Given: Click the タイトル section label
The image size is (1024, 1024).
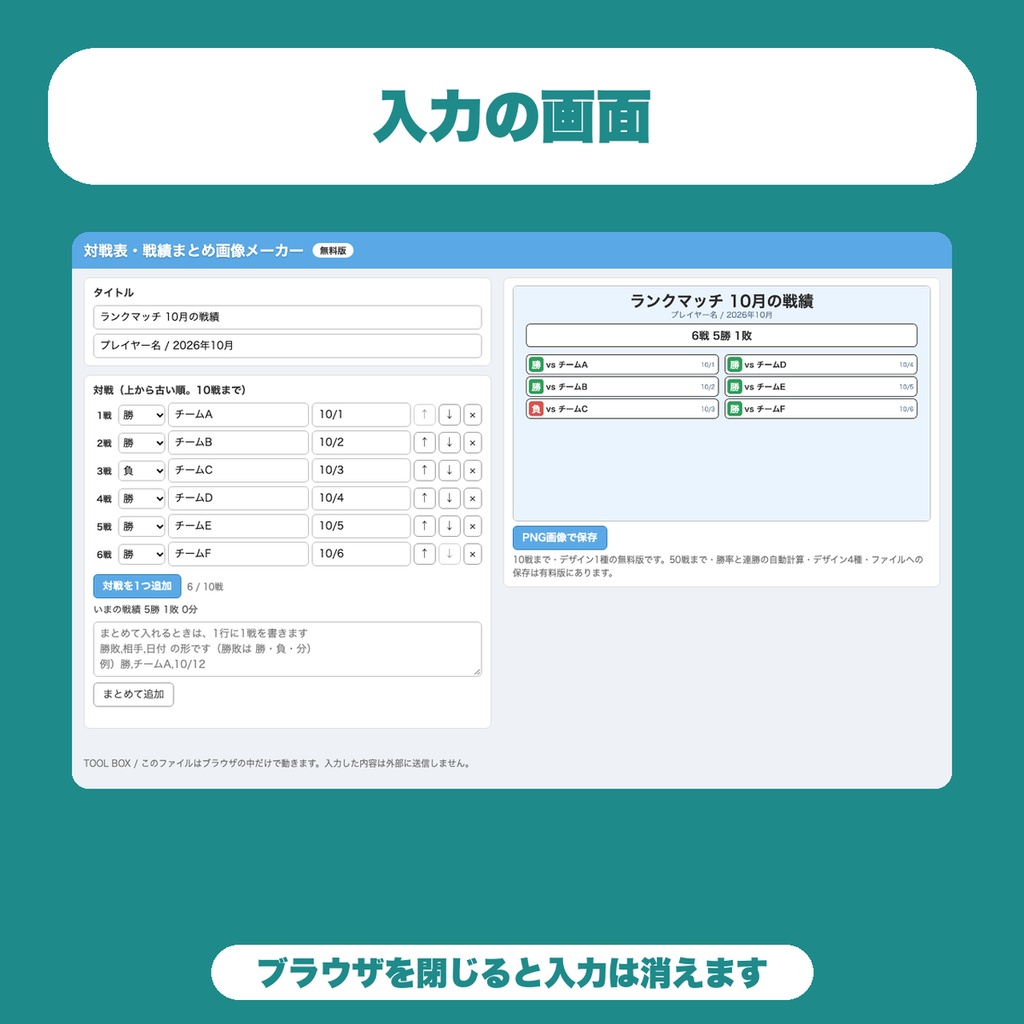Looking at the screenshot, I should pyautogui.click(x=114, y=293).
